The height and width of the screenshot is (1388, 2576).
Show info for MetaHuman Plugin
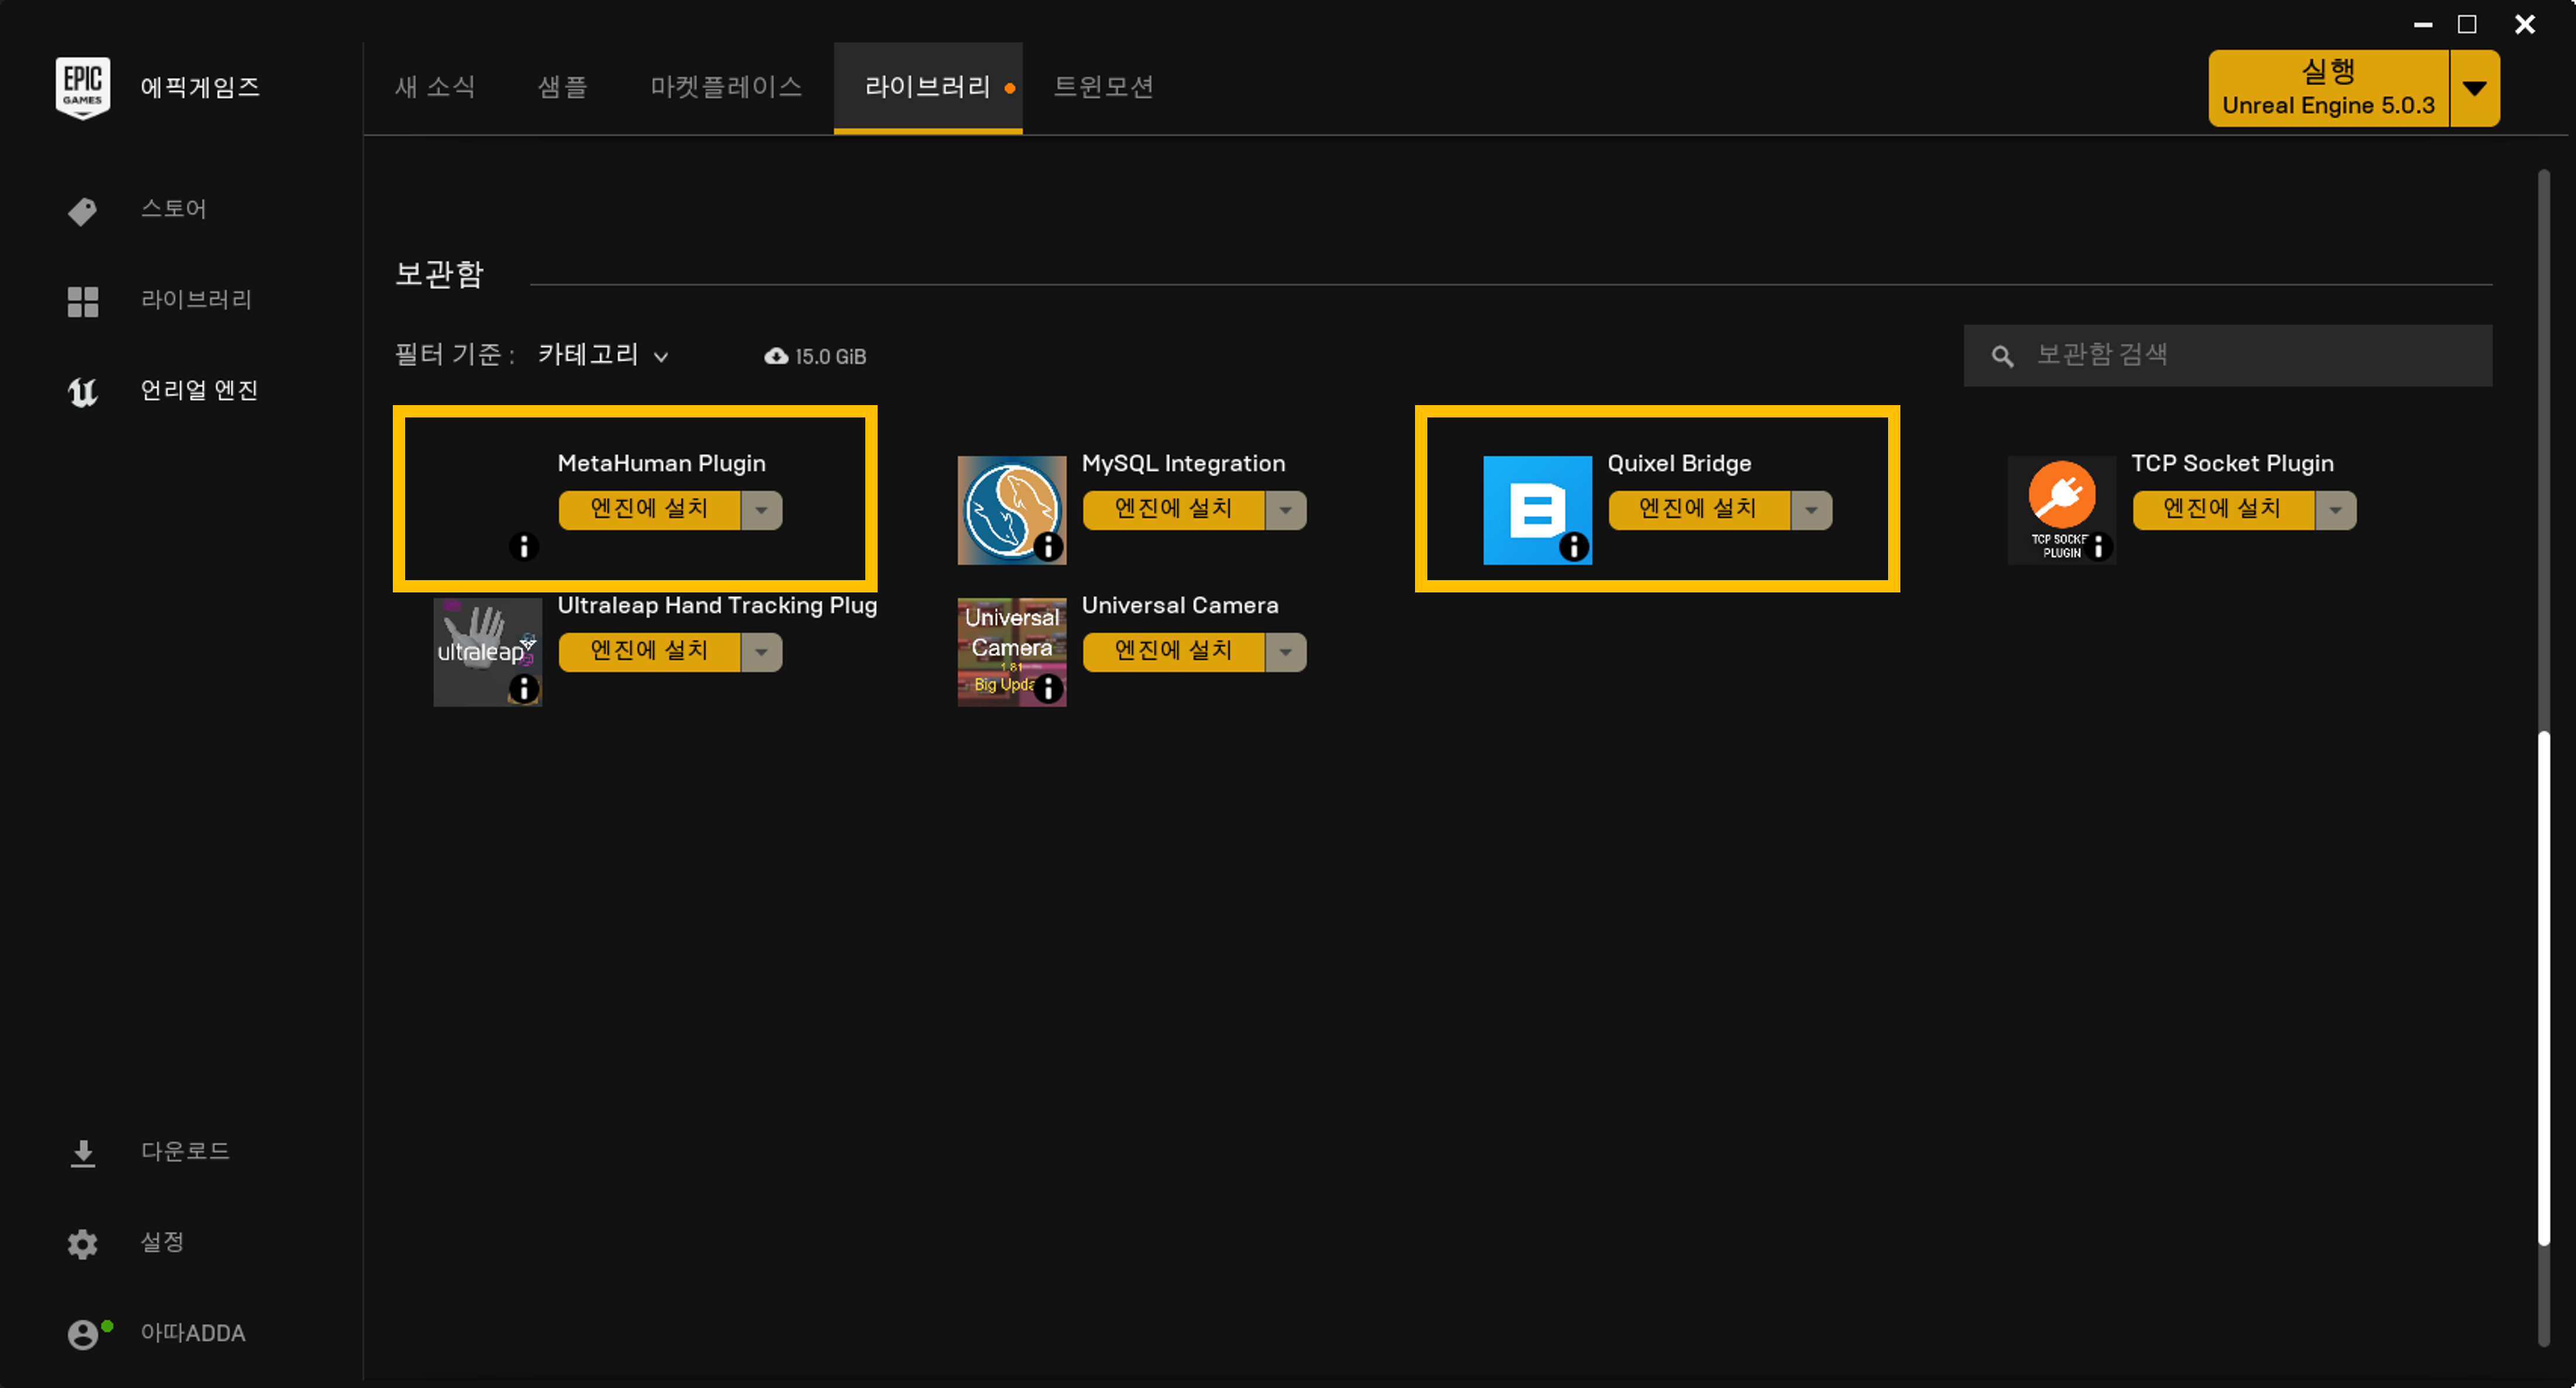[x=523, y=547]
